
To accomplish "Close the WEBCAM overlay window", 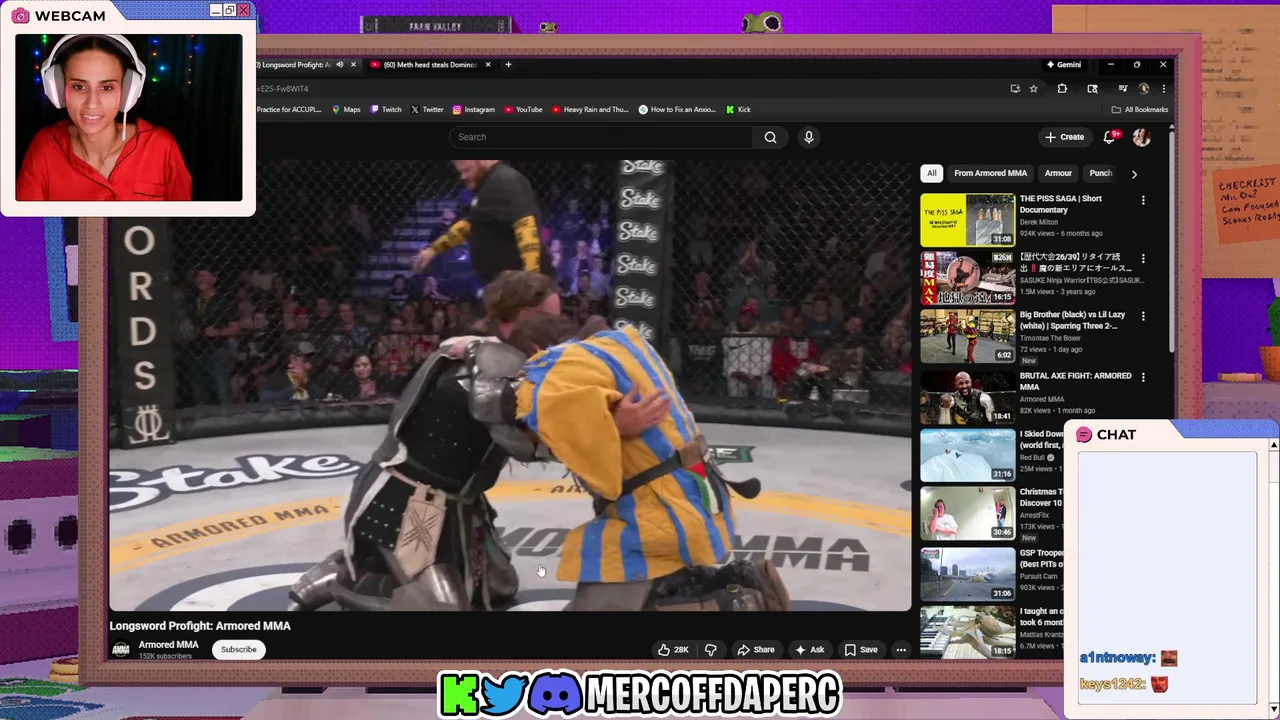I will pos(244,11).
